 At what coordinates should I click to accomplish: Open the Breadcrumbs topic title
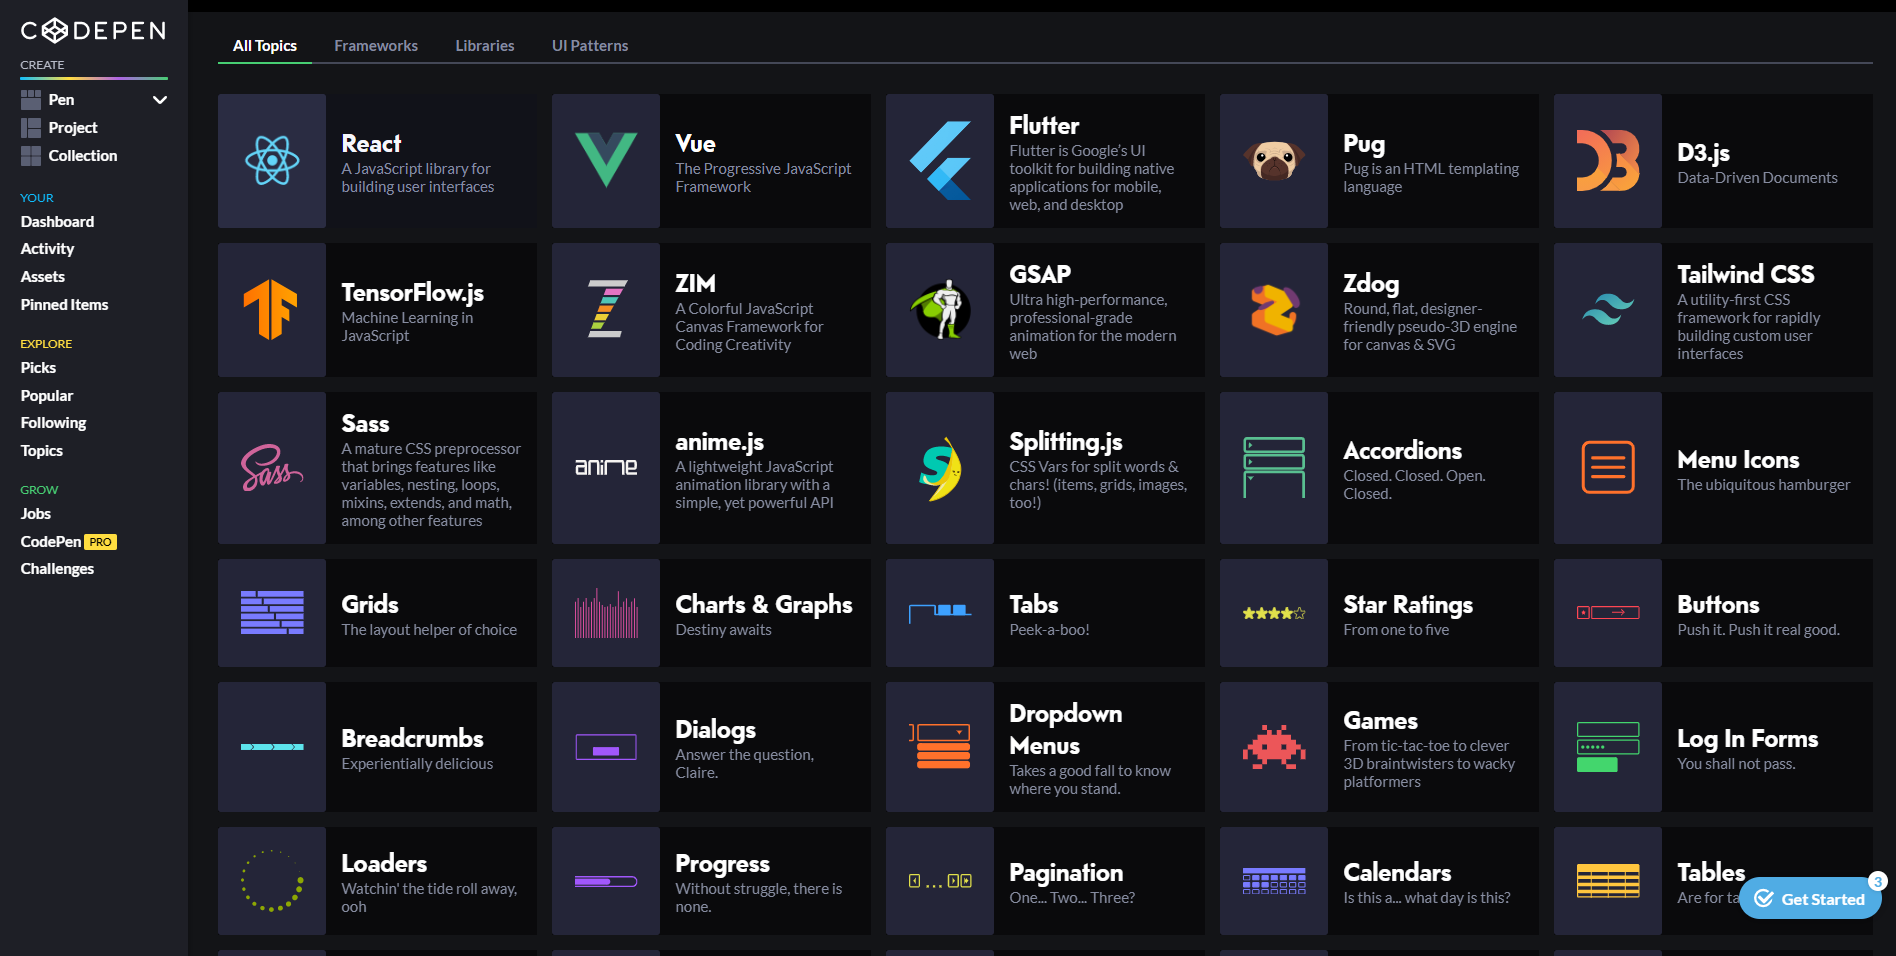(x=412, y=739)
